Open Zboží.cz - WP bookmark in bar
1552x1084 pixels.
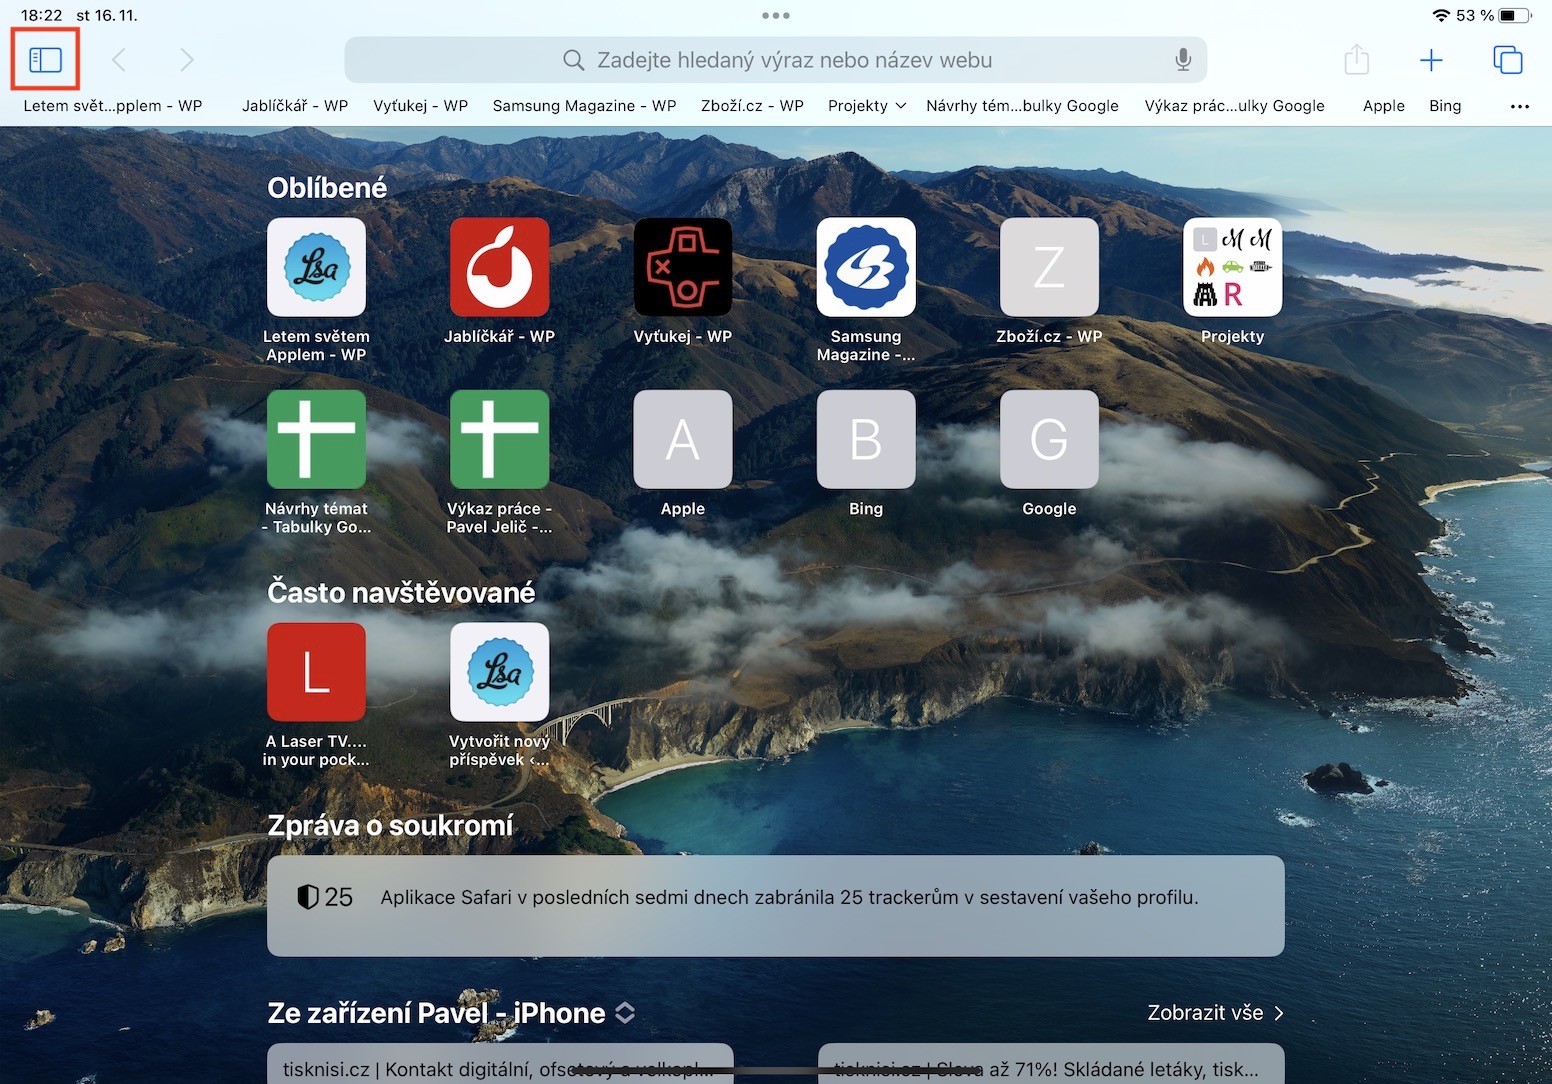pyautogui.click(x=752, y=106)
